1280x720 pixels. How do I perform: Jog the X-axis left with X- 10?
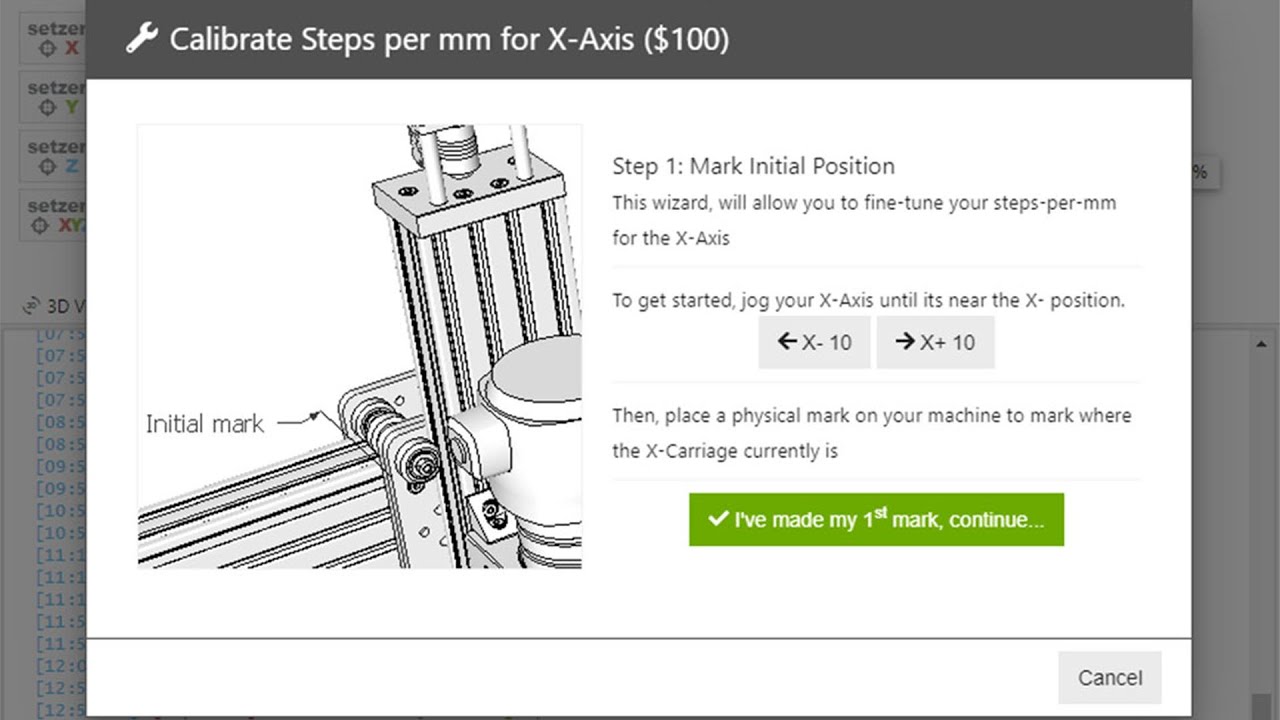pos(814,342)
